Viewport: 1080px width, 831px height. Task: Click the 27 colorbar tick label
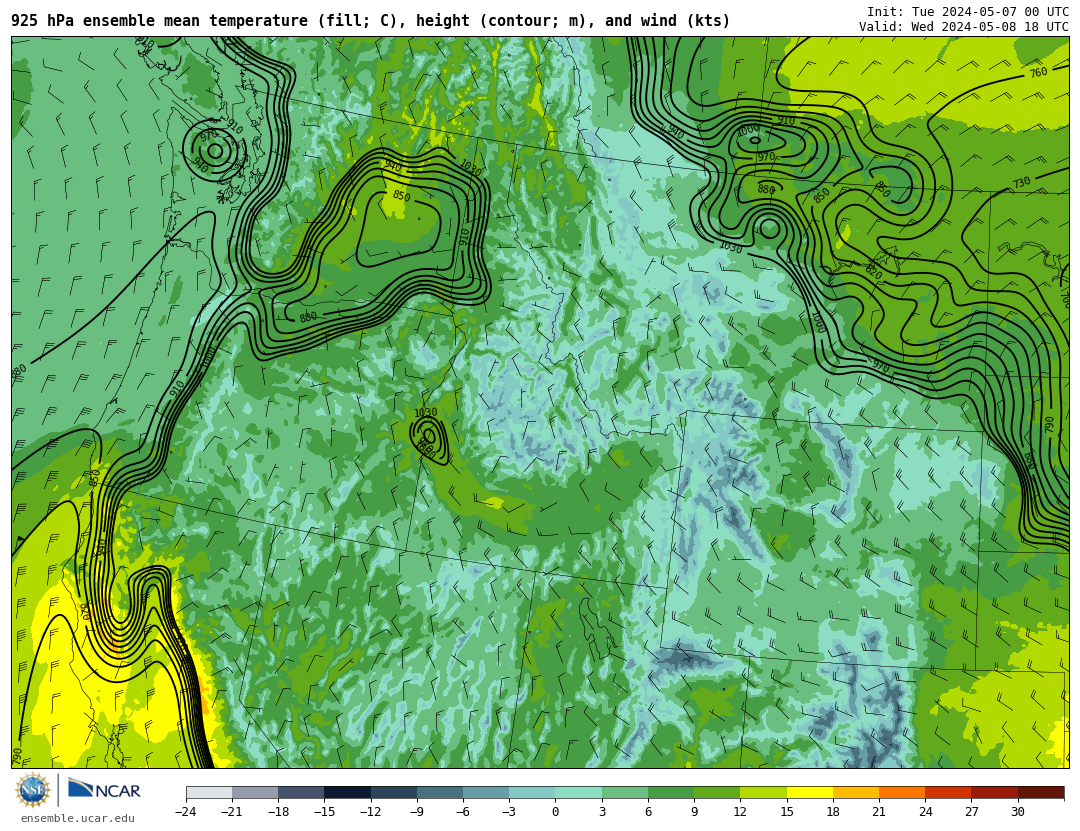pos(972,812)
